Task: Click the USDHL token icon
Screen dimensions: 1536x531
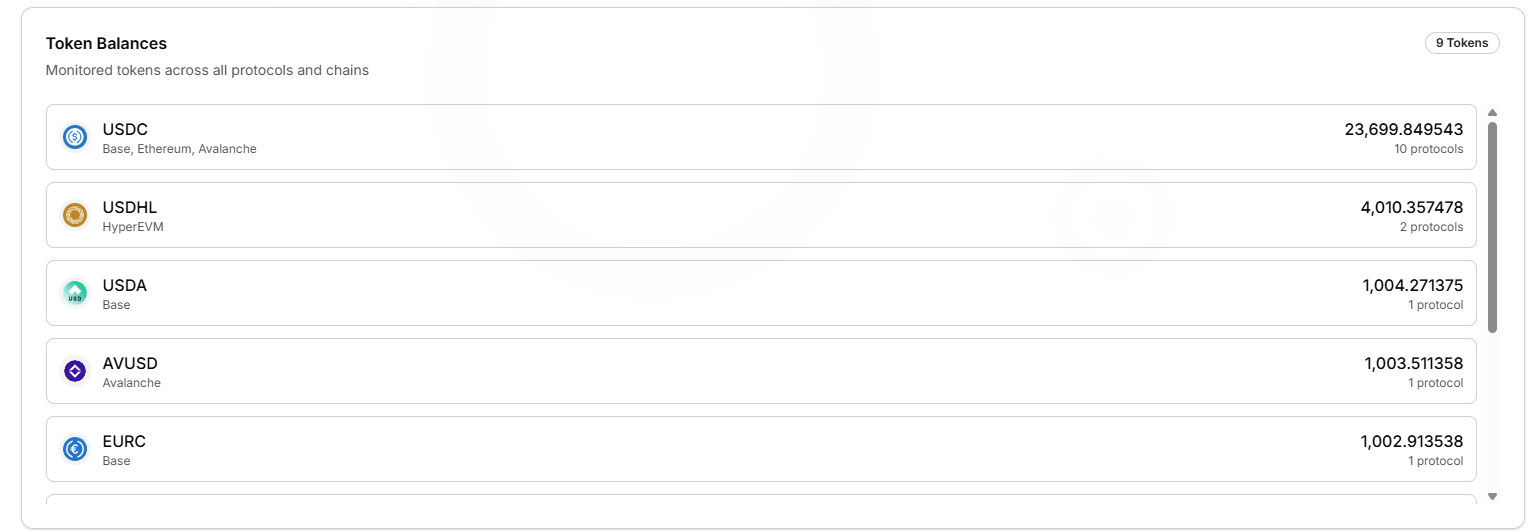Action: (75, 215)
